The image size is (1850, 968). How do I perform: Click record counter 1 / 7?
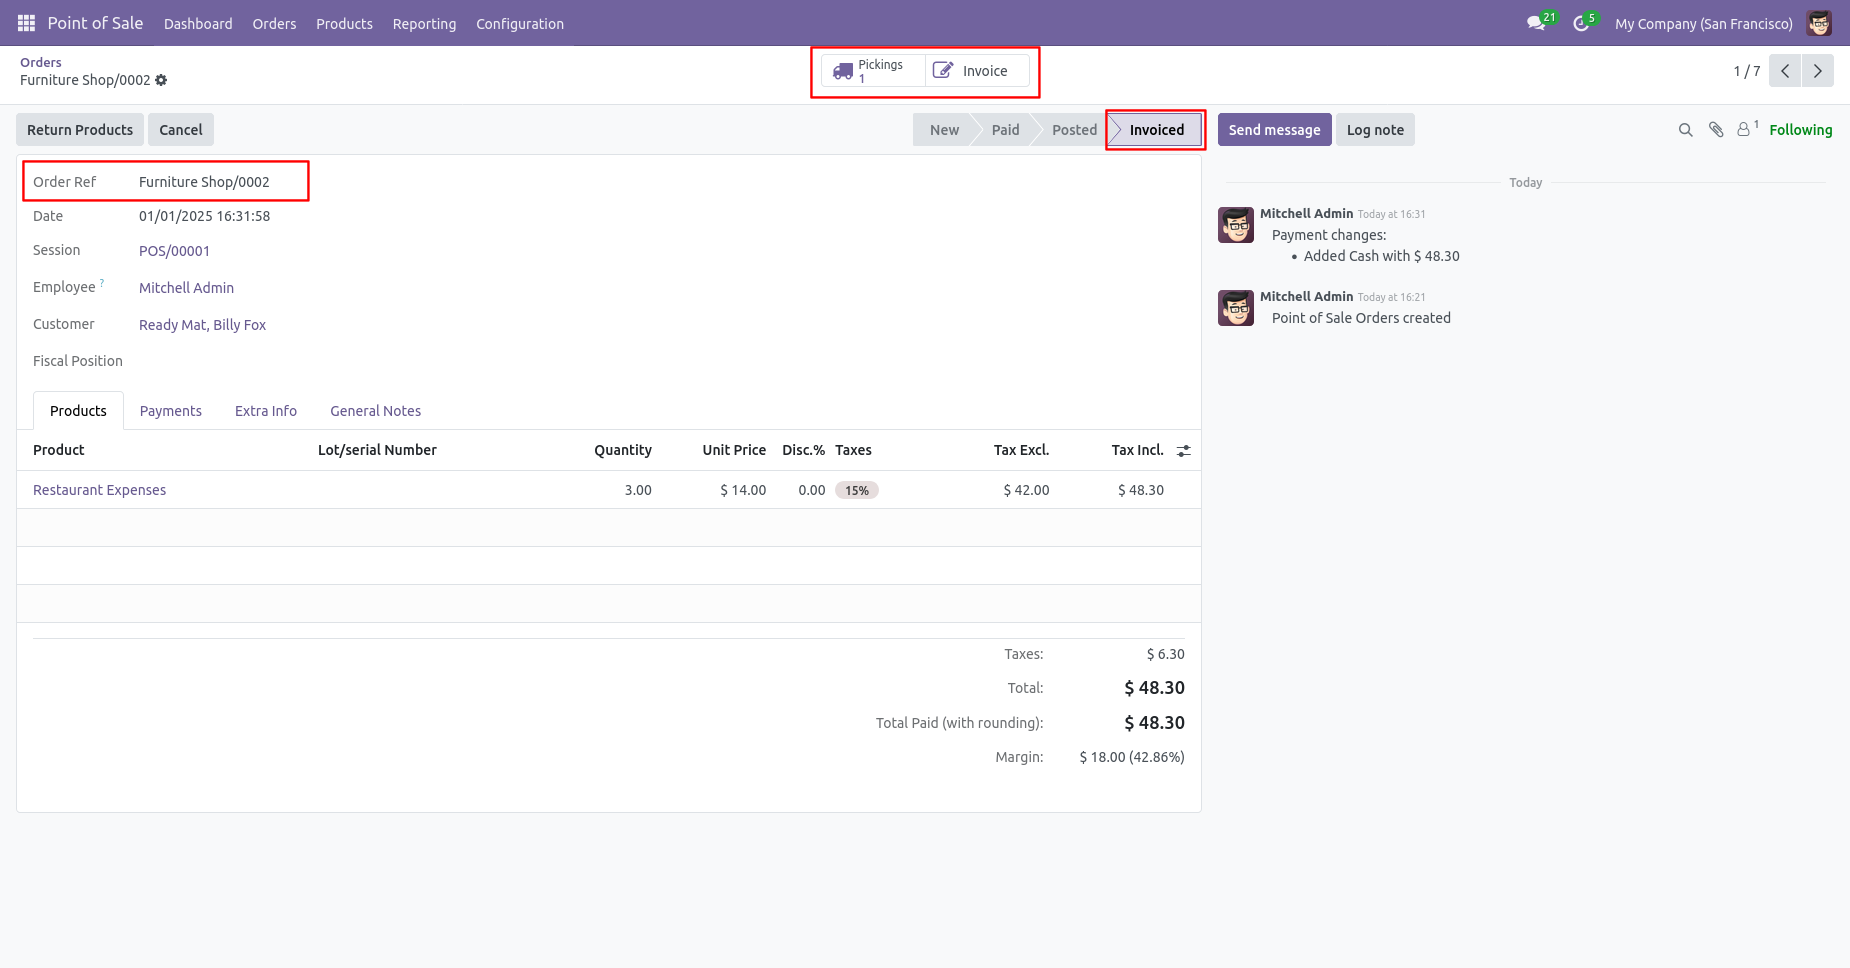[1746, 71]
